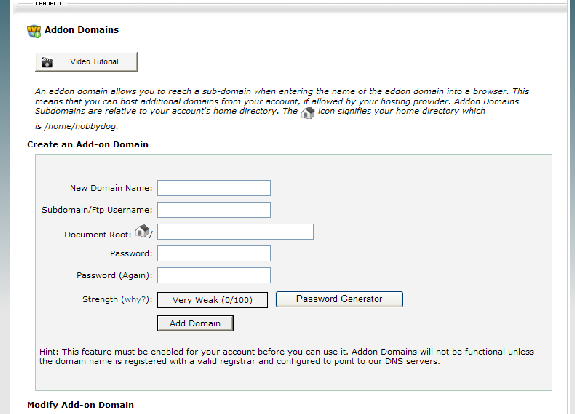Focus the Password field
The height and width of the screenshot is (414, 575).
point(214,253)
